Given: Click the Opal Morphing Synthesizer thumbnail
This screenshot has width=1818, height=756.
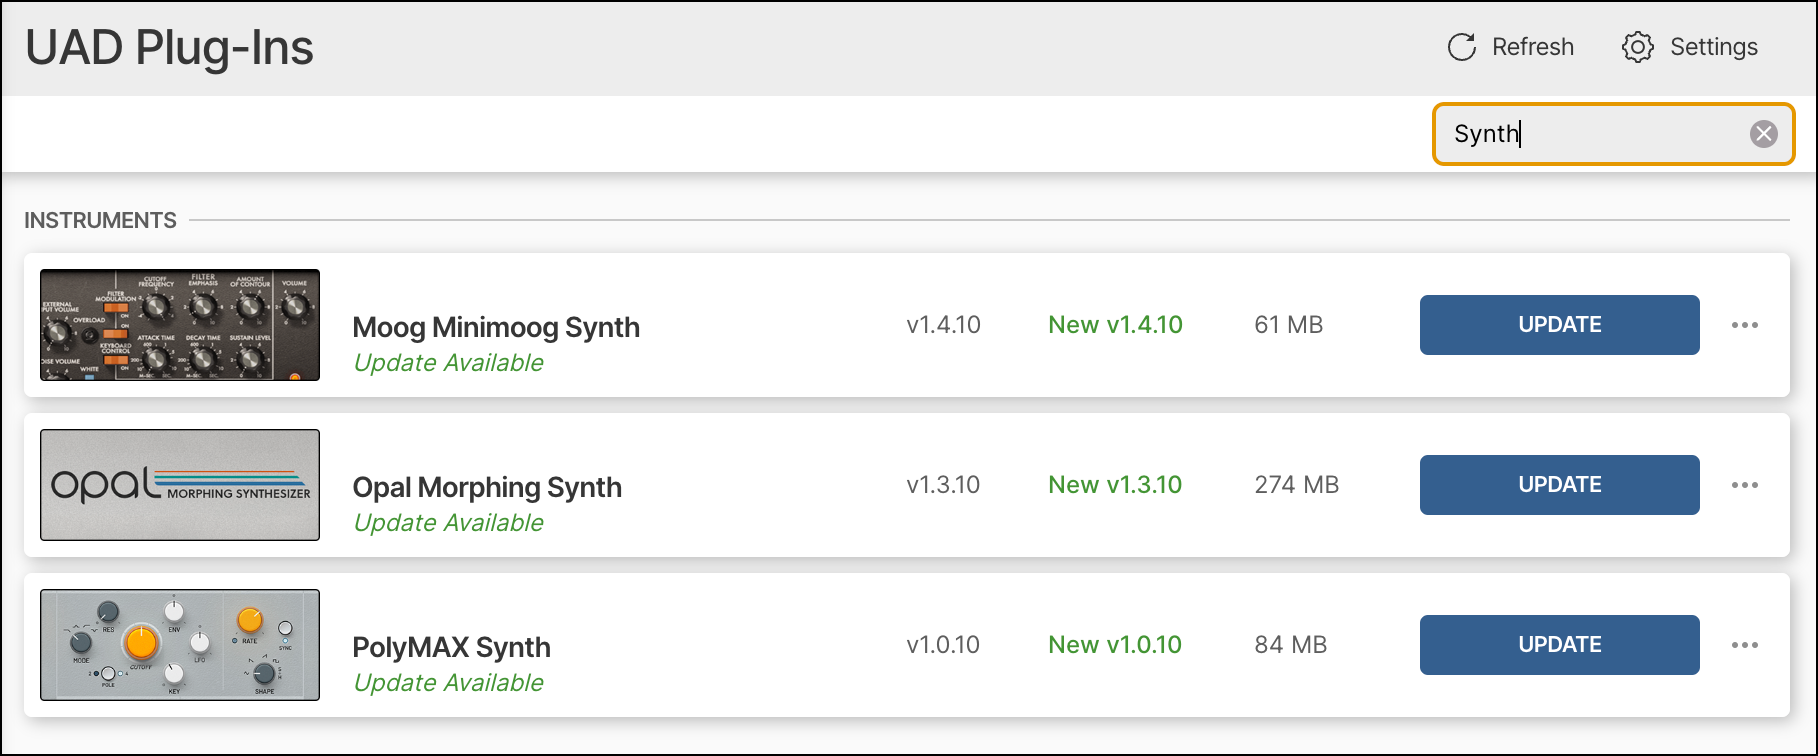Looking at the screenshot, I should coord(180,485).
